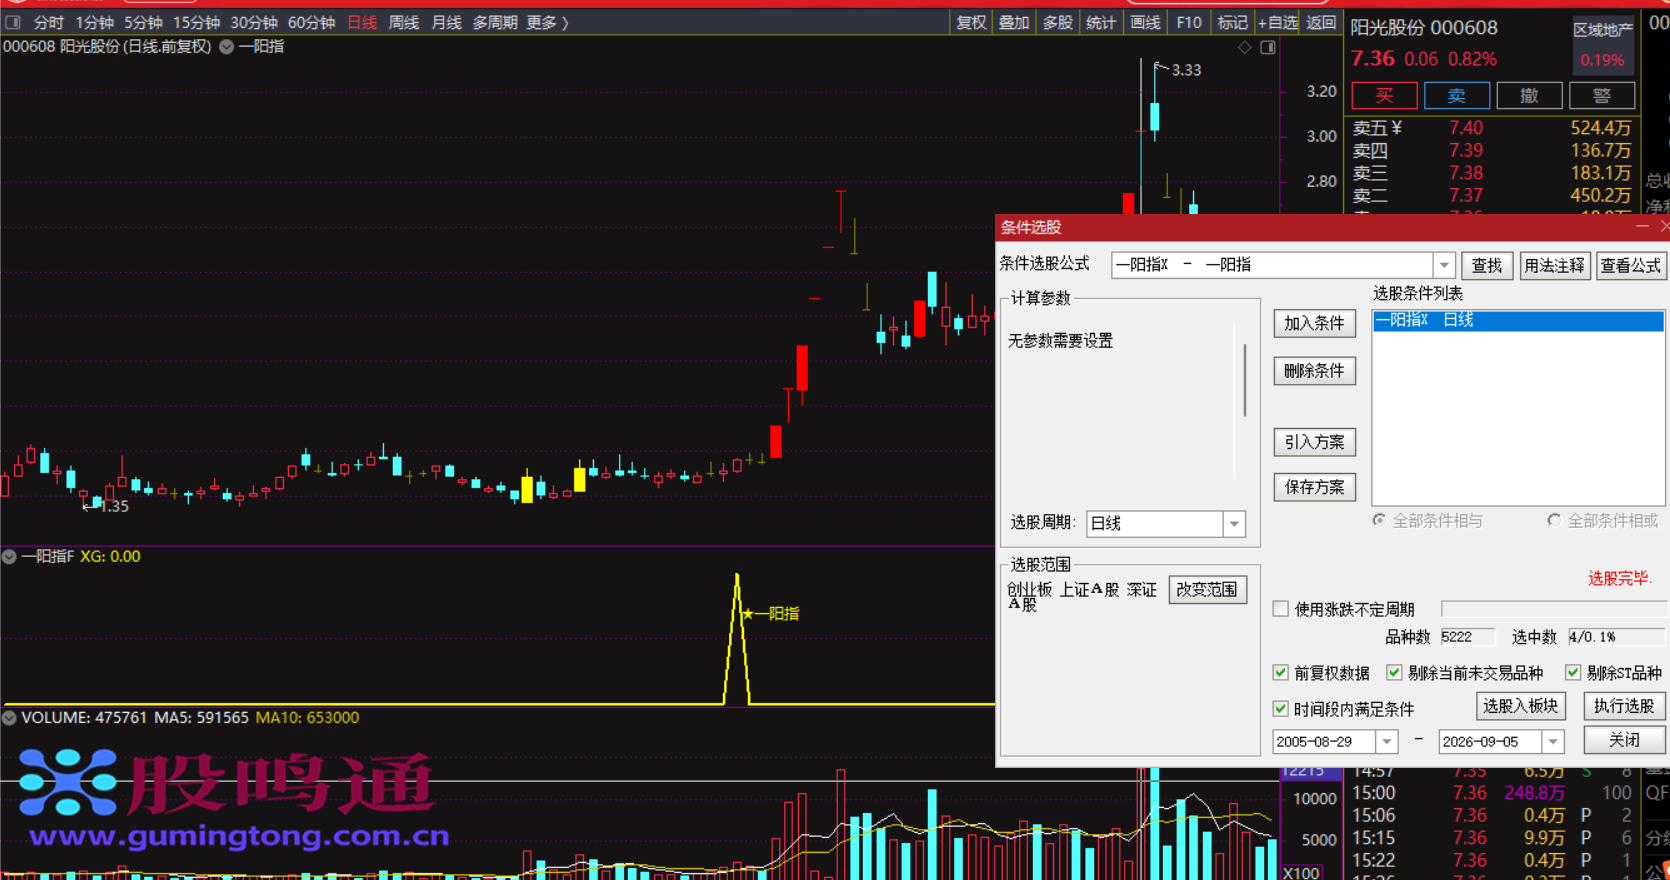Uncheck 剔除当前未交易品种 checkbox
This screenshot has width=1670, height=880.
[x=1394, y=673]
